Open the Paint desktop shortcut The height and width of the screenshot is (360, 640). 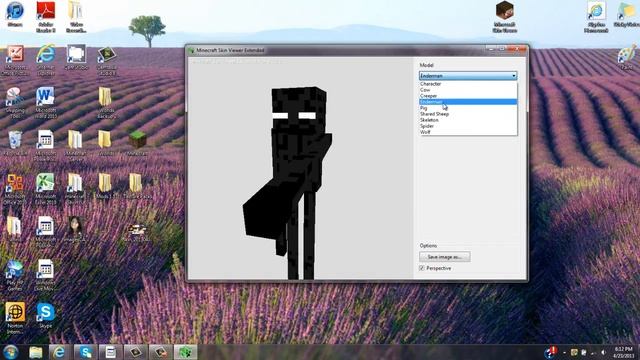(627, 57)
